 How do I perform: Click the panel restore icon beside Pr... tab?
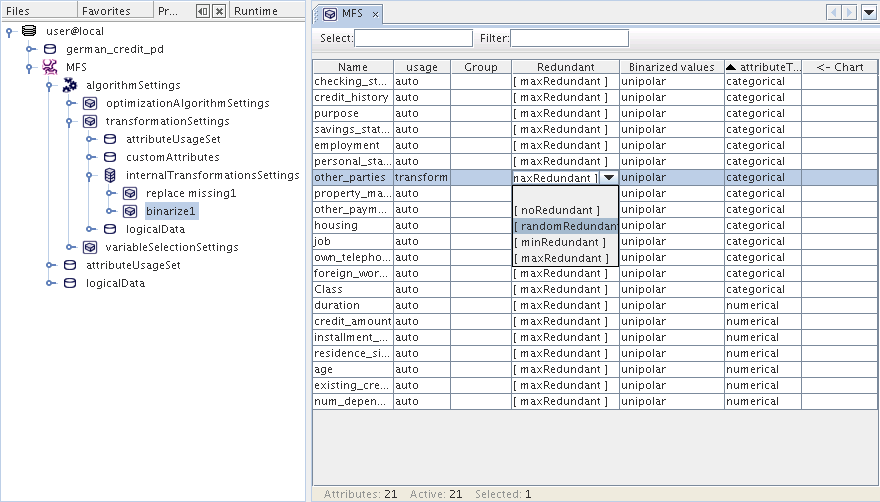pyautogui.click(x=202, y=11)
